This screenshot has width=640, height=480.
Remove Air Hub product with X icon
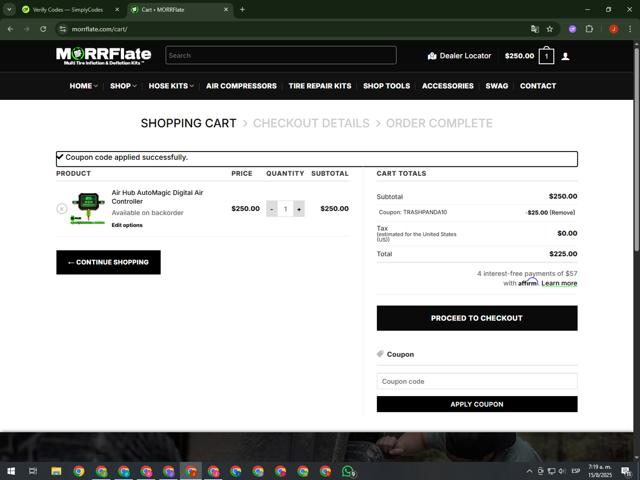point(62,209)
